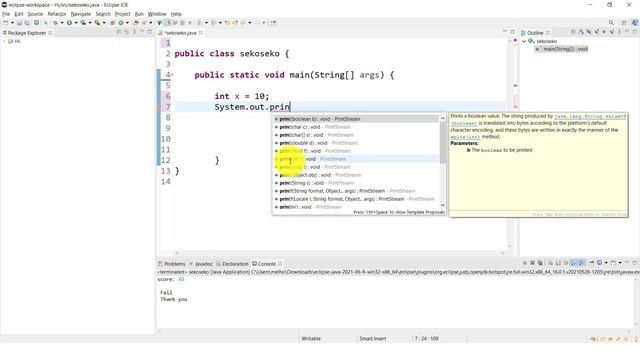Choose printf(String format, Object... args) proposal
Viewport: 640px width, 360px height.
click(x=356, y=191)
